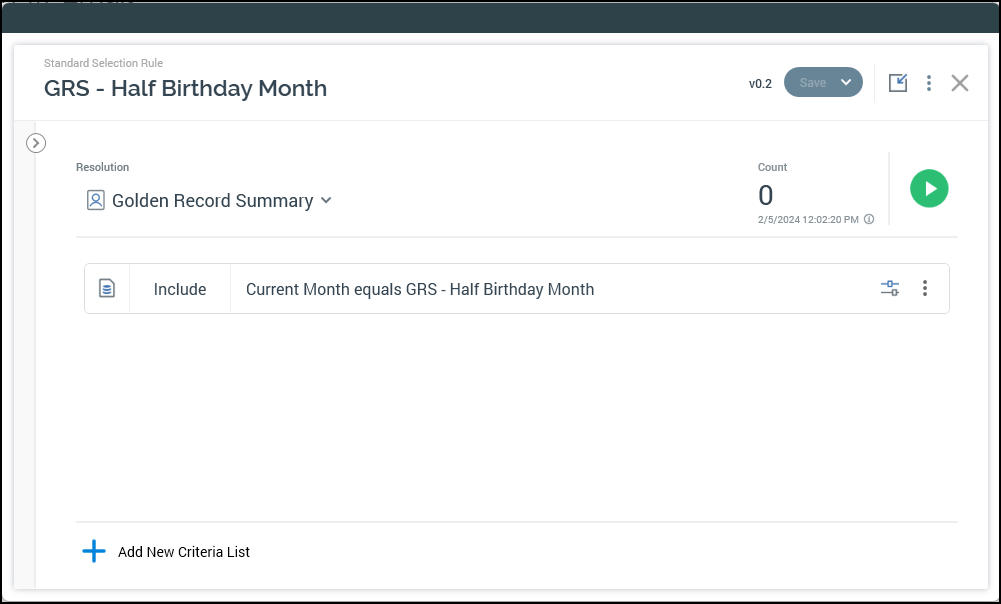Open the rule's three-dot options menu in header
Viewport: 1001px width, 604px height.
929,83
